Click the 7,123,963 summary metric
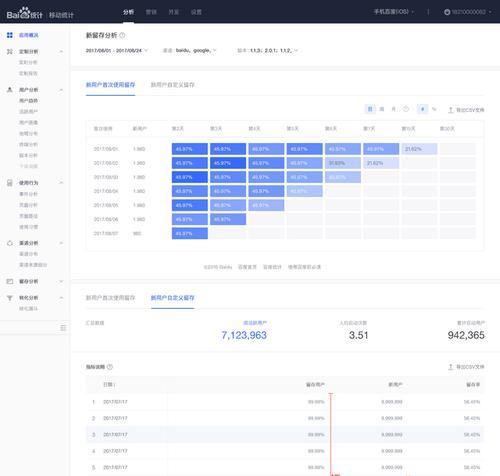This screenshot has width=500, height=476. (x=244, y=335)
